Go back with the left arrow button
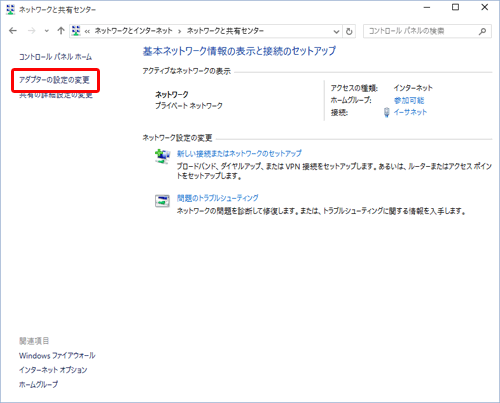500x403 pixels. pyautogui.click(x=13, y=31)
